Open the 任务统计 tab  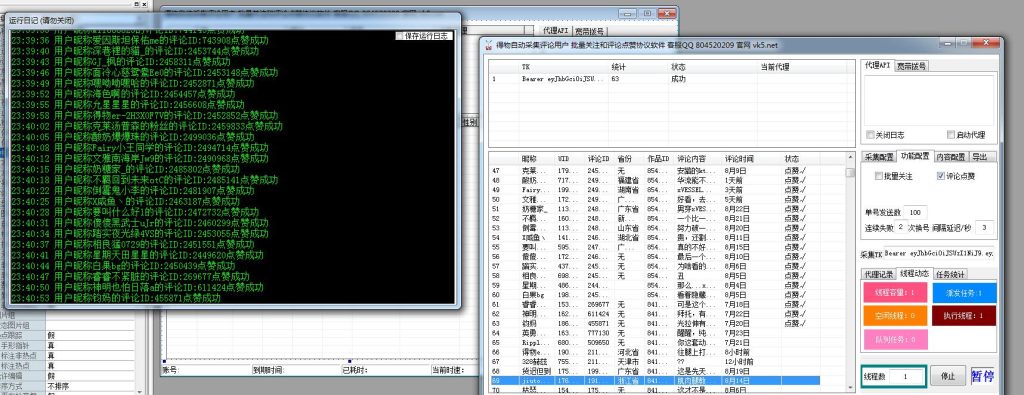[950, 274]
